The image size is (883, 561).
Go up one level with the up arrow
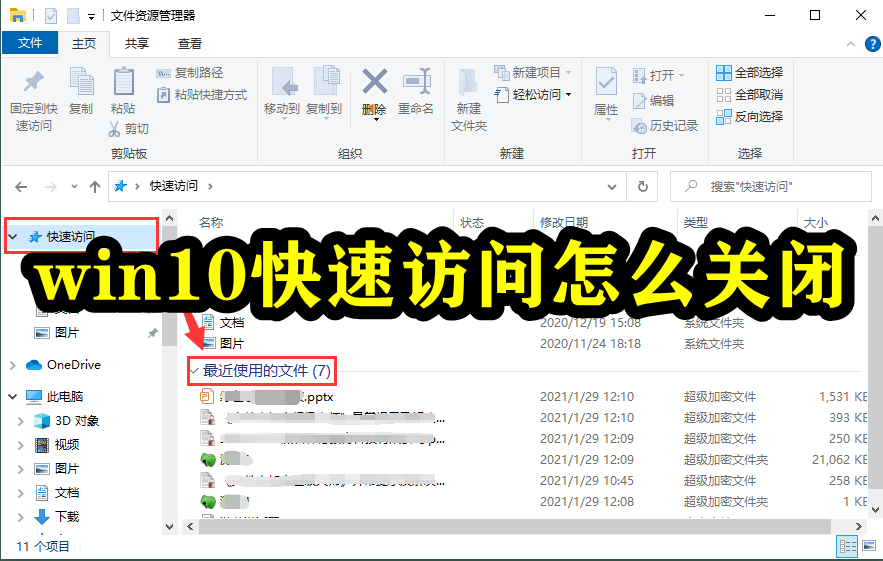point(95,186)
